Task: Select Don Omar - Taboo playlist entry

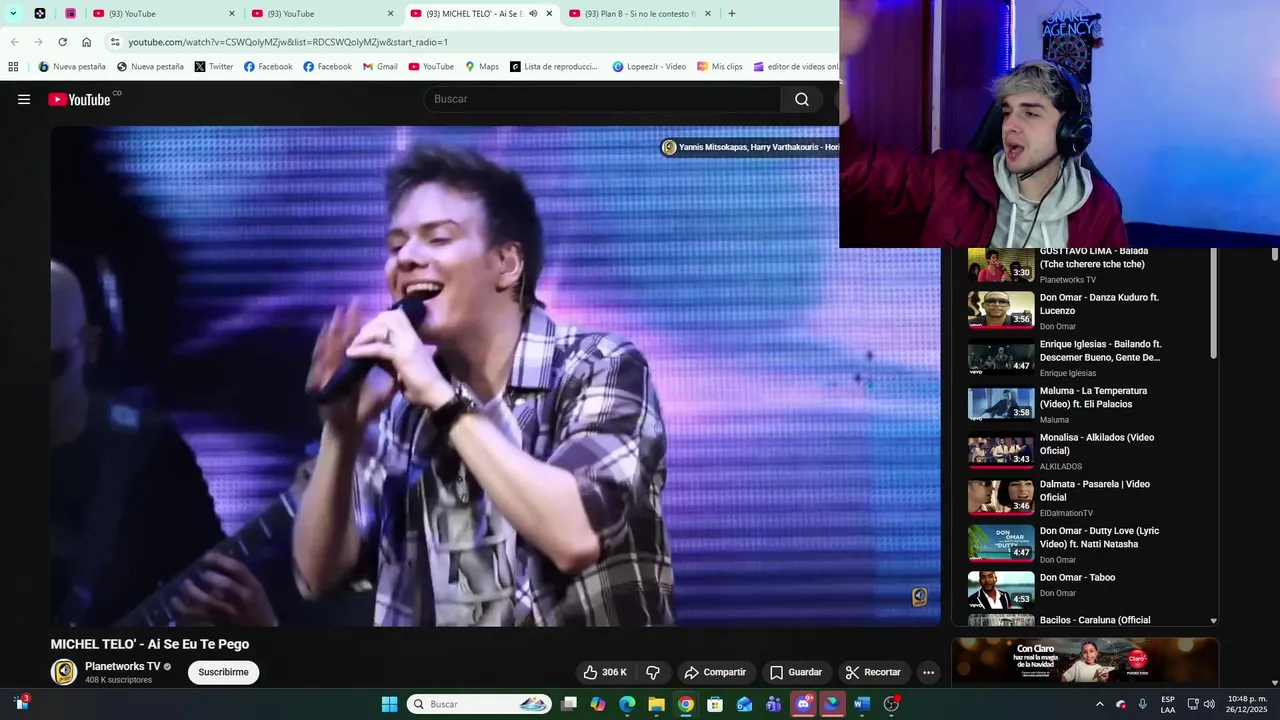Action: [1086, 590]
